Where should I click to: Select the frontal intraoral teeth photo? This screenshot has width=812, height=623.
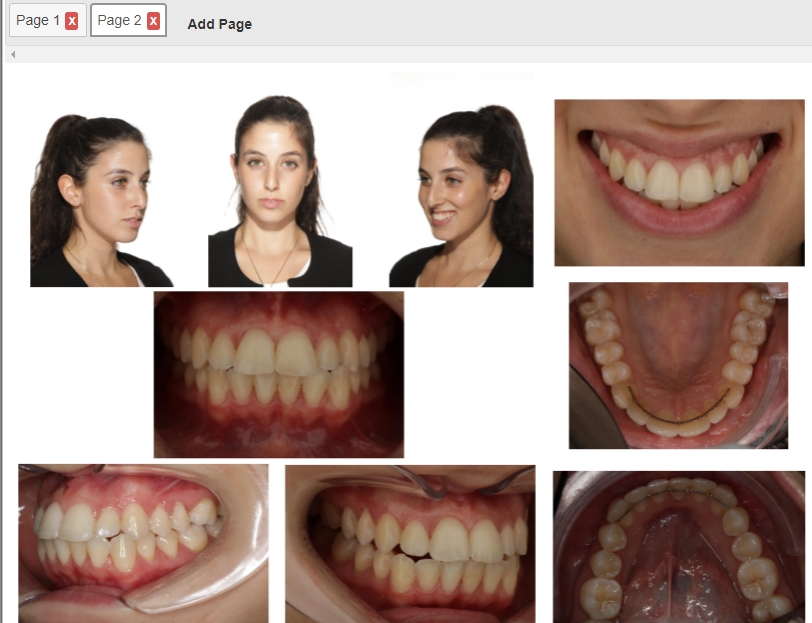278,374
